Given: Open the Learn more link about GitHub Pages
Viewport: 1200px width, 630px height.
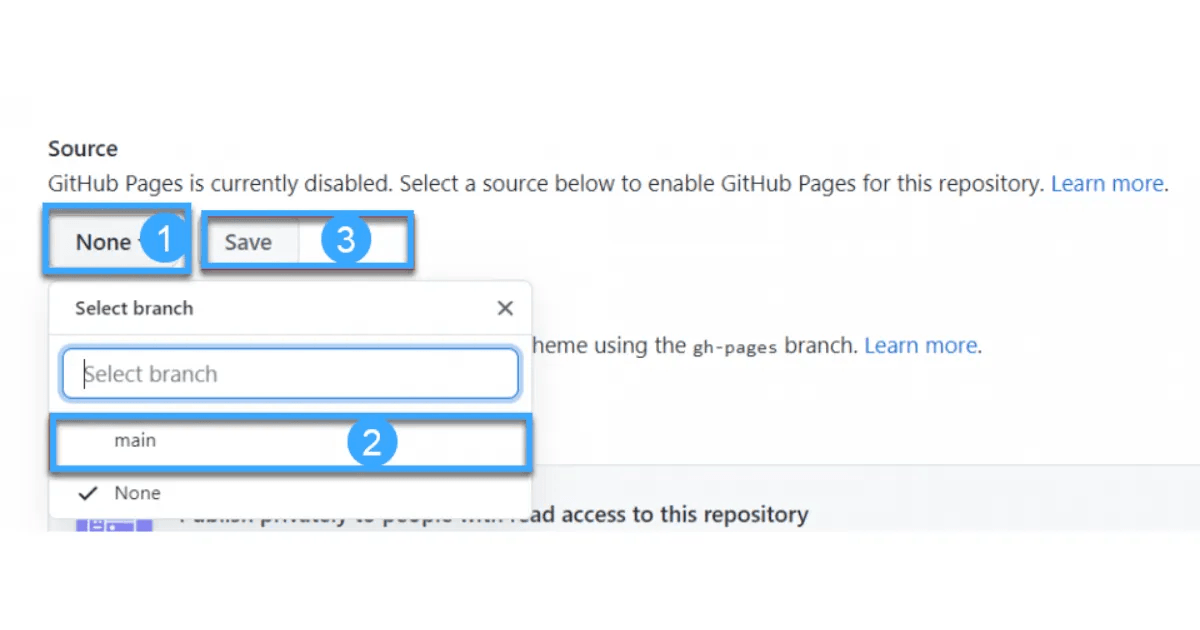Looking at the screenshot, I should tap(1107, 183).
